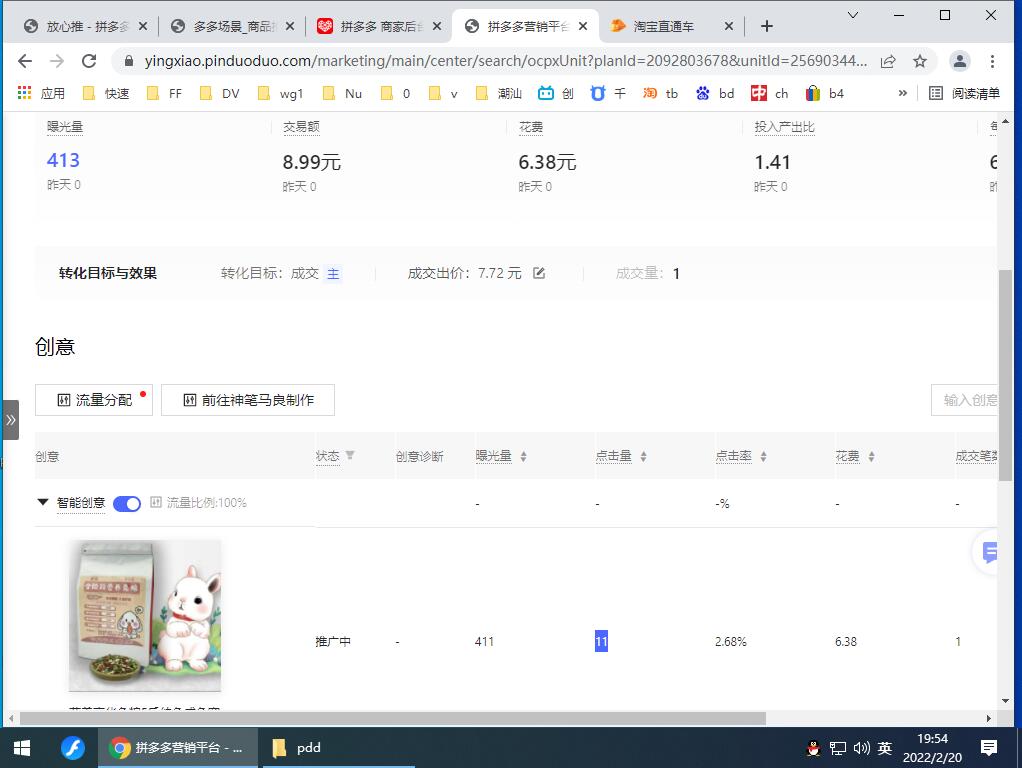Reload the current page
Screen dimensions: 1022x768
point(89,61)
